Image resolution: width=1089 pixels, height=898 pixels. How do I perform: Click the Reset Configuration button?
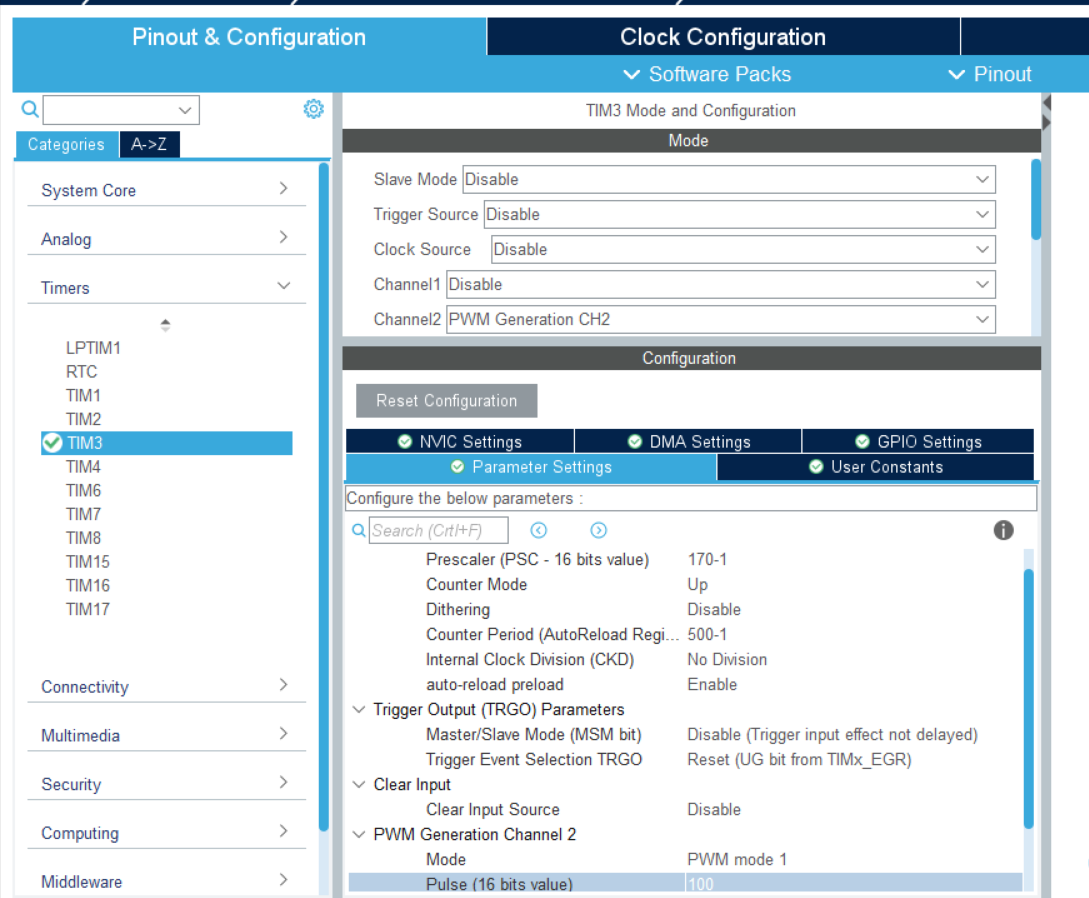point(447,401)
